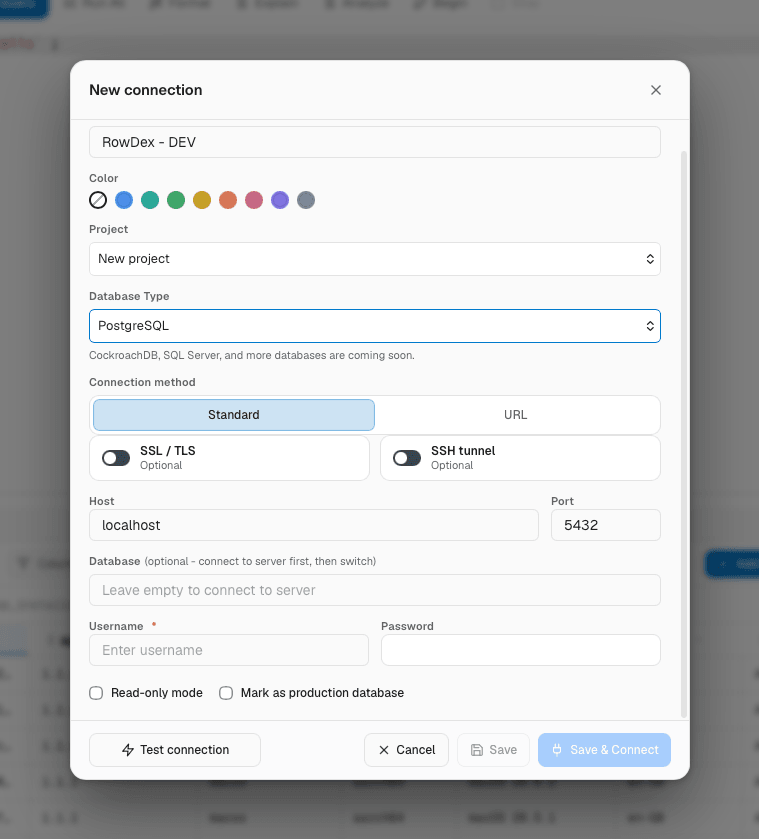Select the no-color swatch option

[x=98, y=200]
